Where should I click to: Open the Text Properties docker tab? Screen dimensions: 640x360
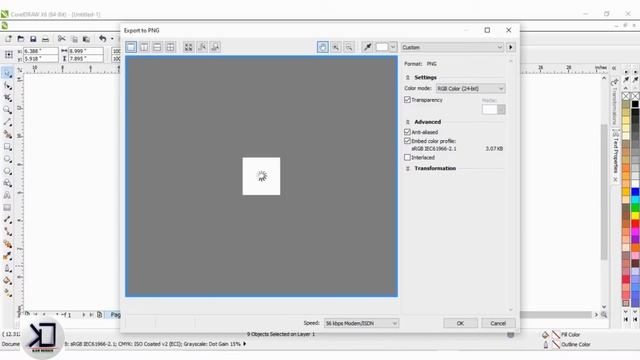616,155
